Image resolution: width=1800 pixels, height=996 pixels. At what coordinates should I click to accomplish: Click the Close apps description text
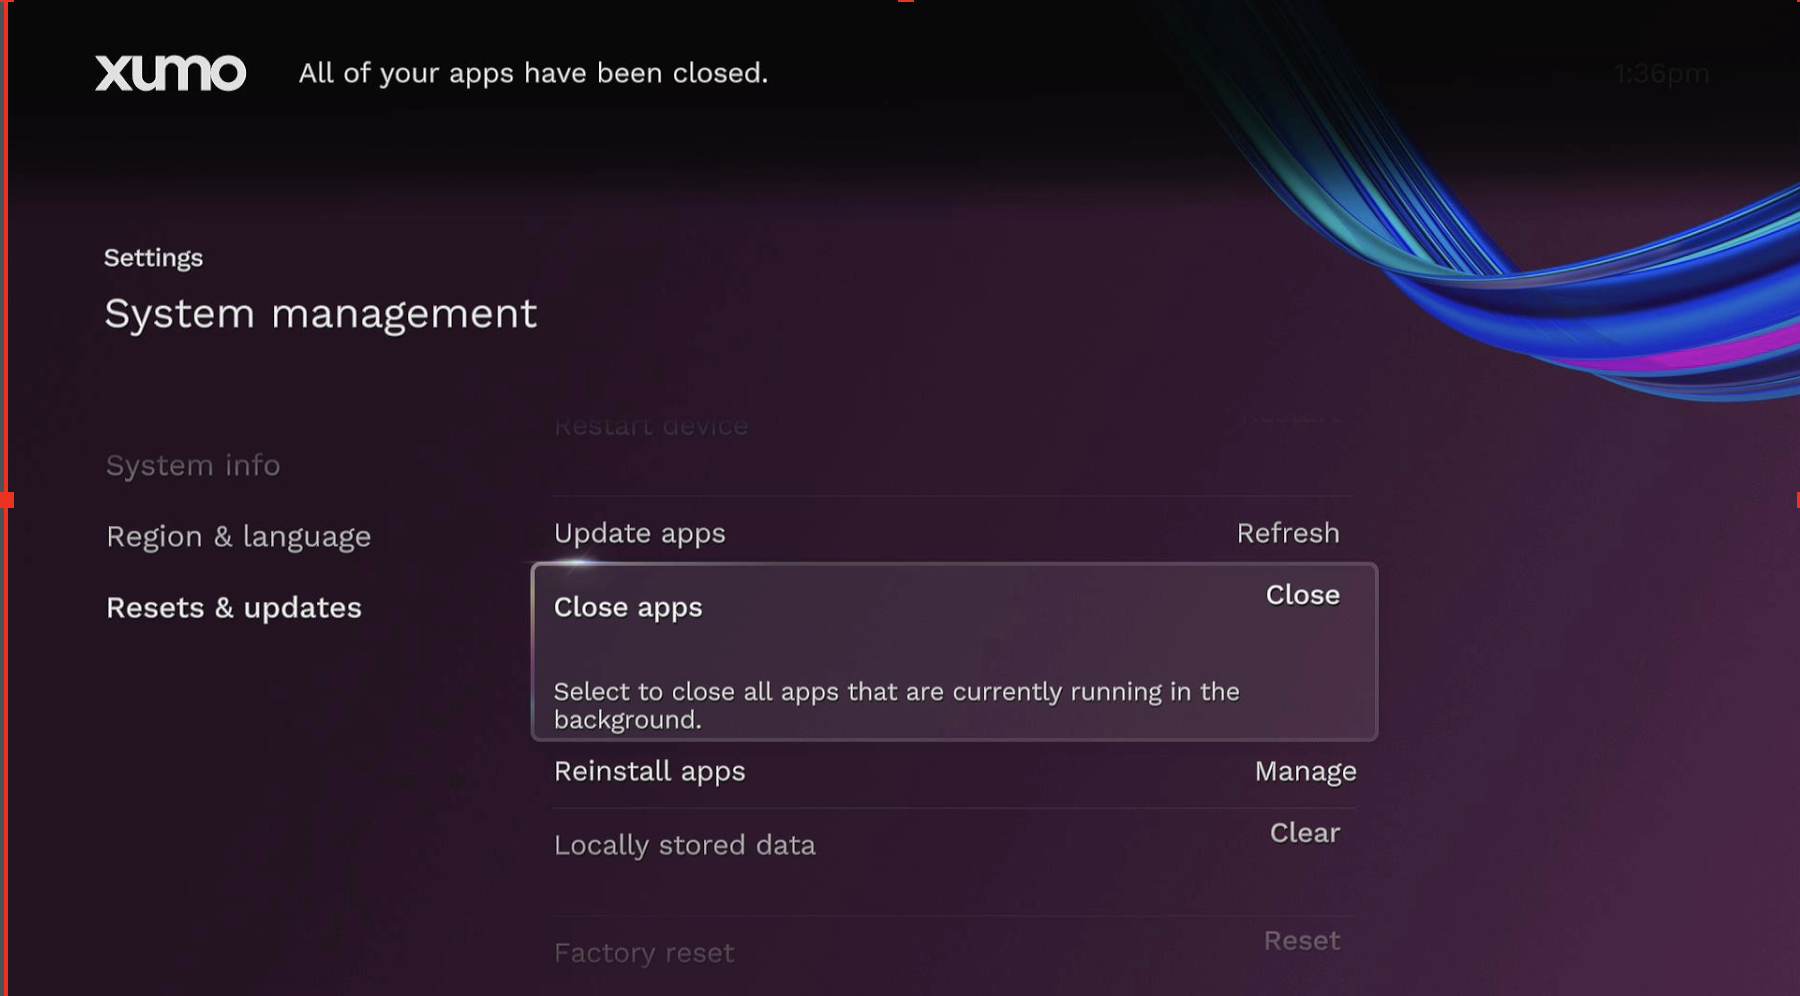[x=896, y=706]
